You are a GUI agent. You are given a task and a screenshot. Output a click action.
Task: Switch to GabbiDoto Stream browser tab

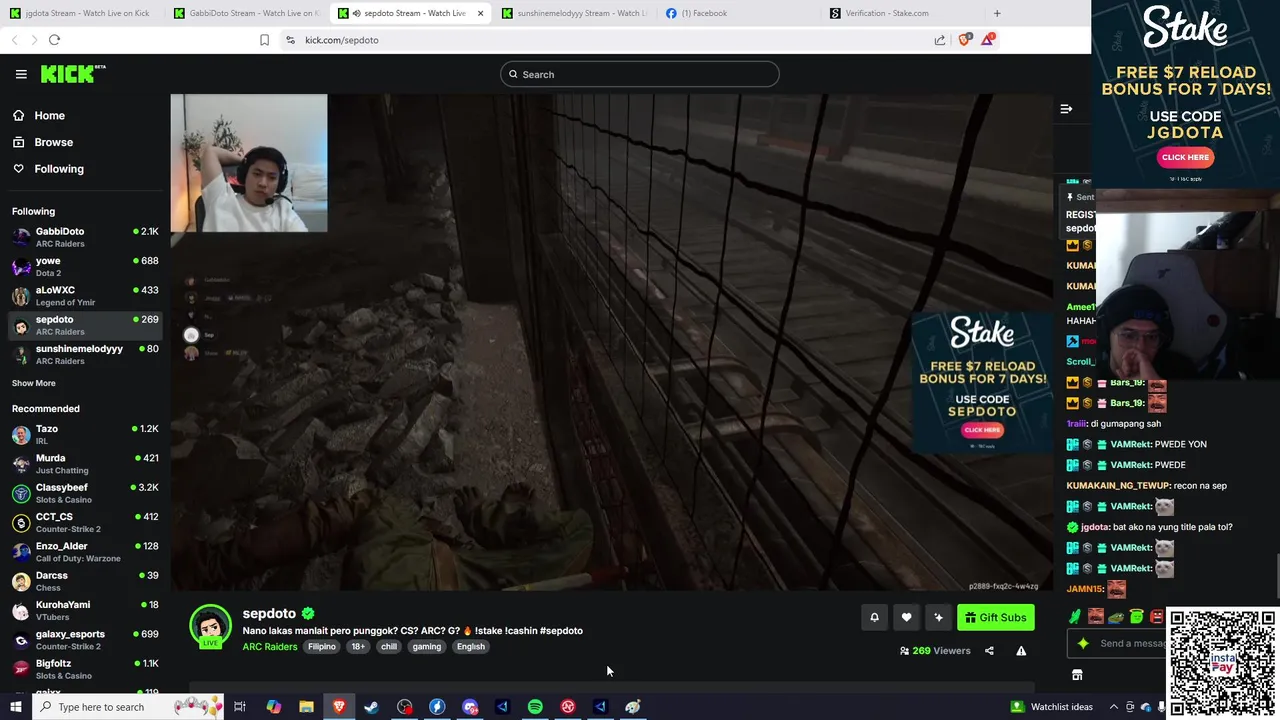(246, 13)
